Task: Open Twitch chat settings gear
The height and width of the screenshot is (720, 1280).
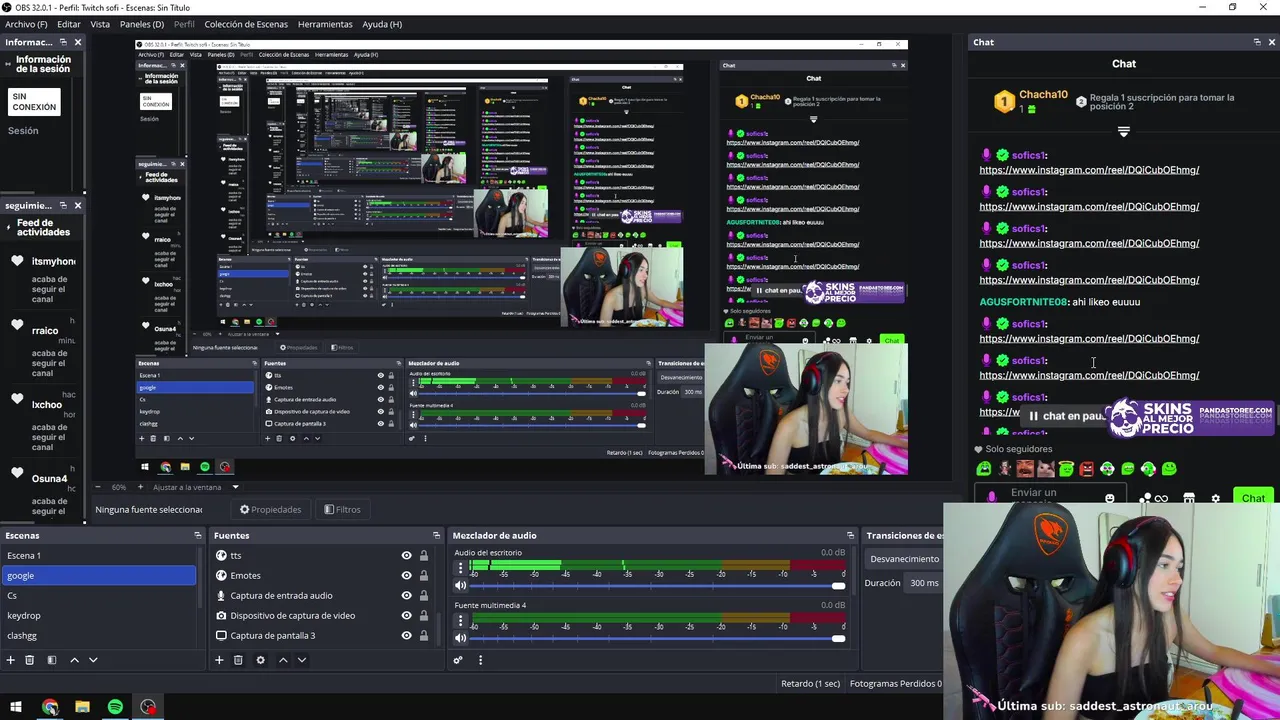Action: point(1215,498)
